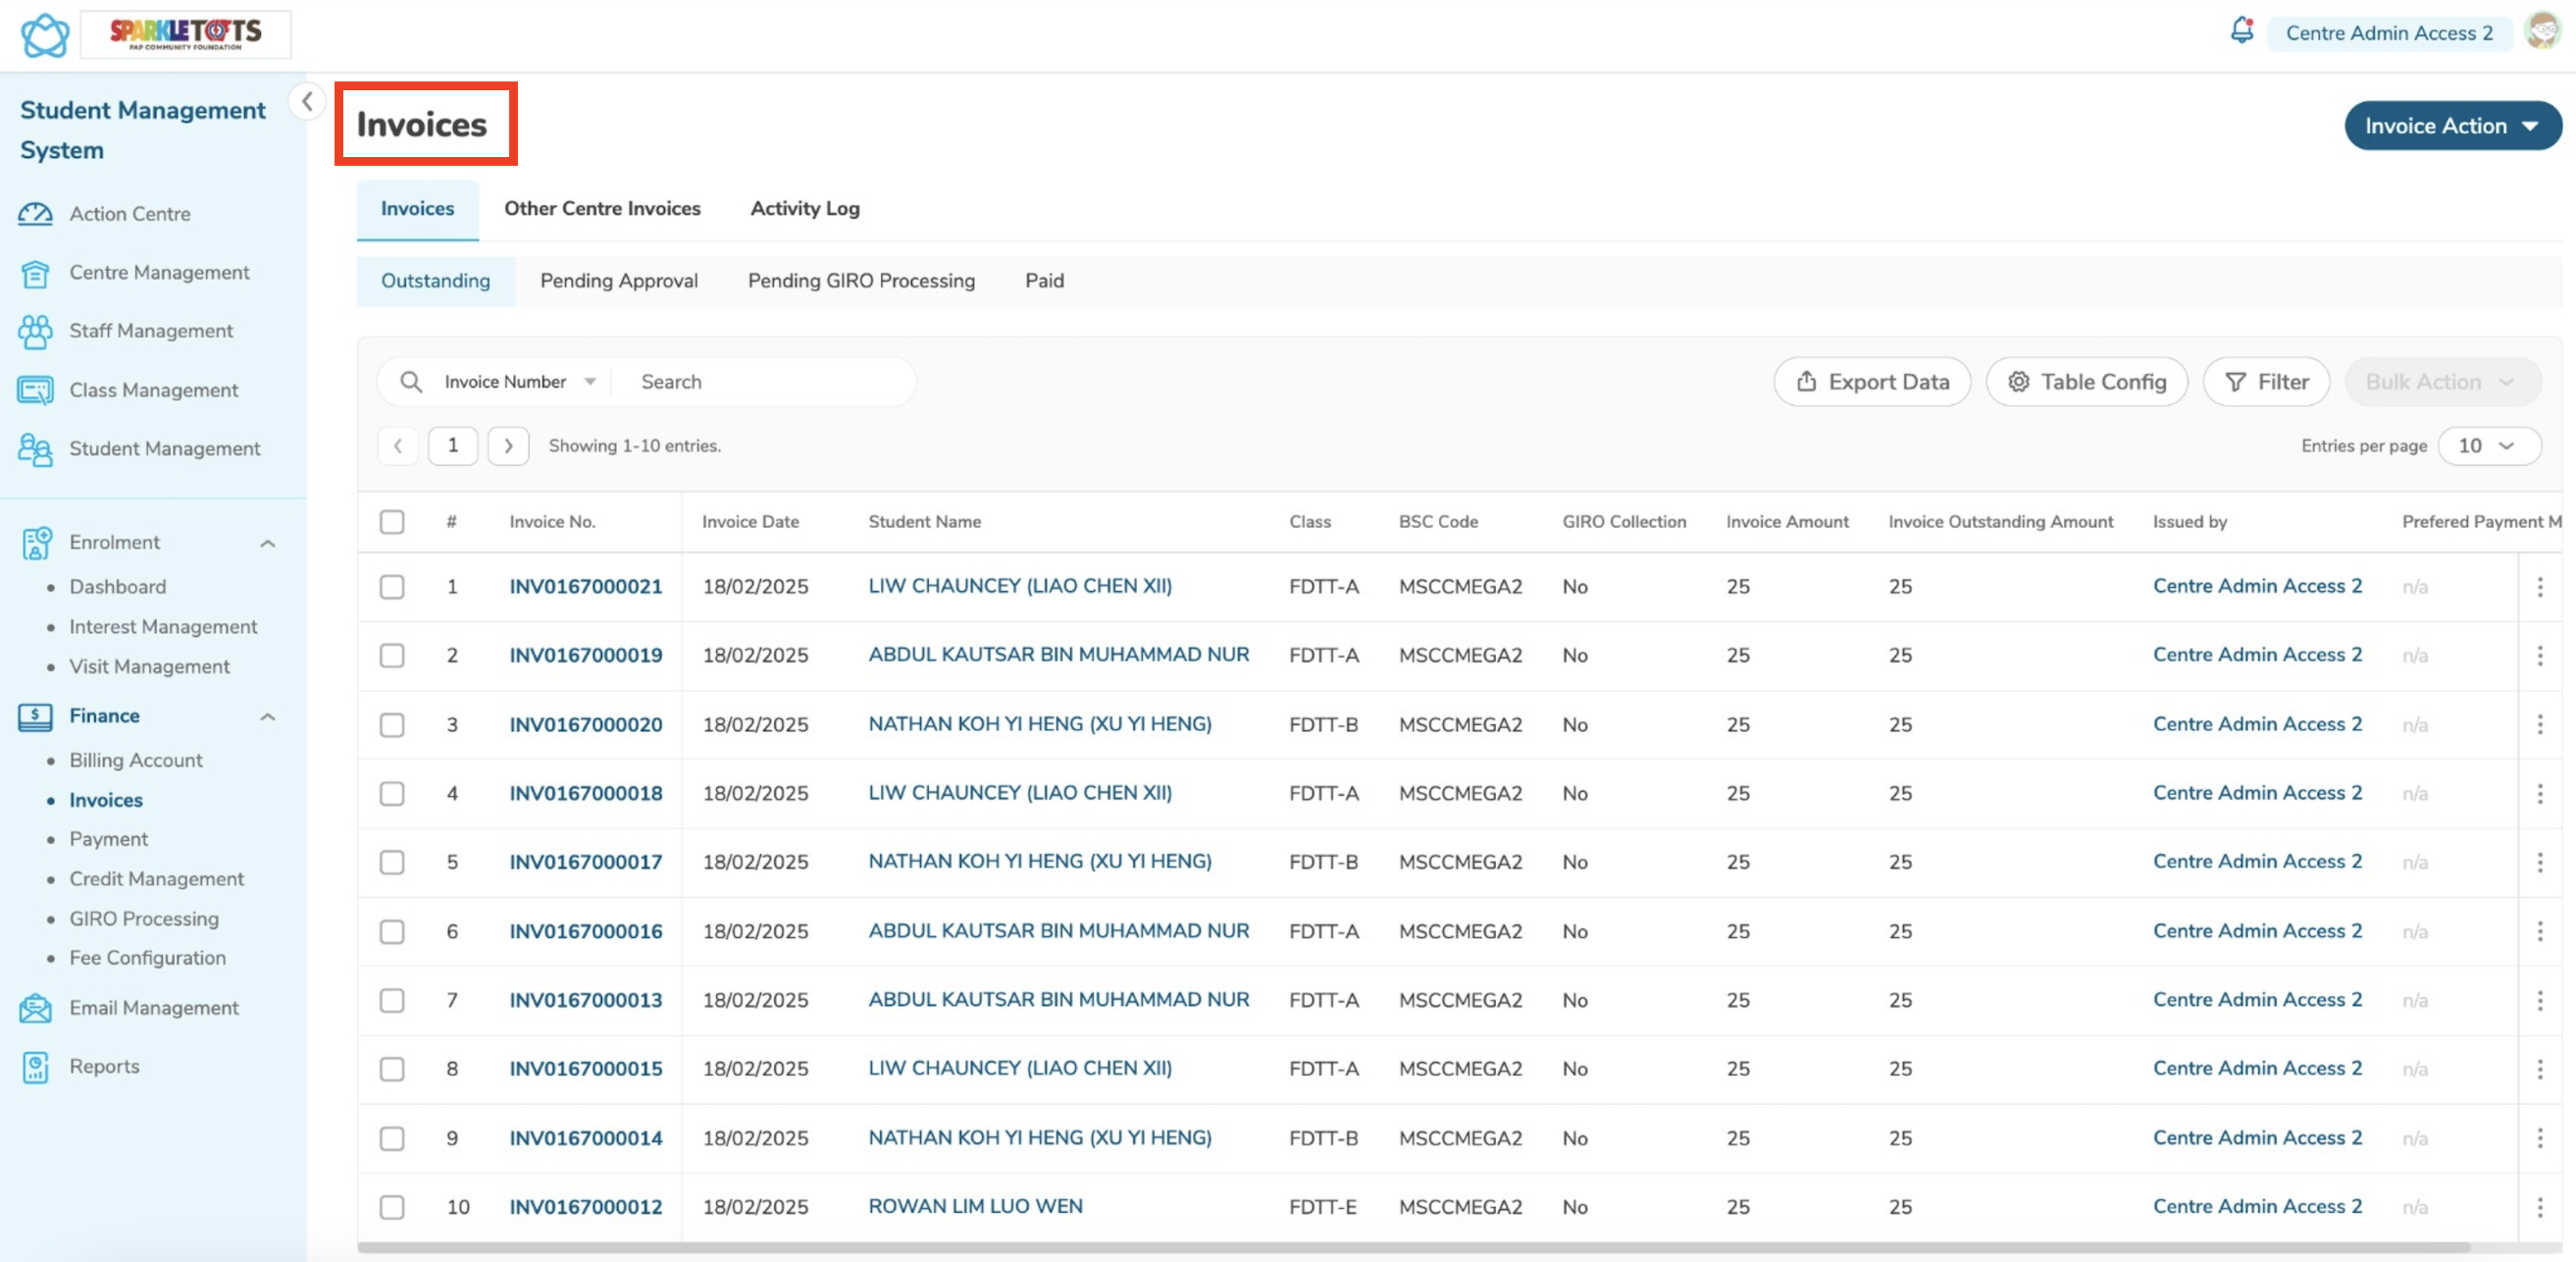Screen dimensions: 2576x1262
Task: Click the user avatar in top right
Action: [2541, 31]
